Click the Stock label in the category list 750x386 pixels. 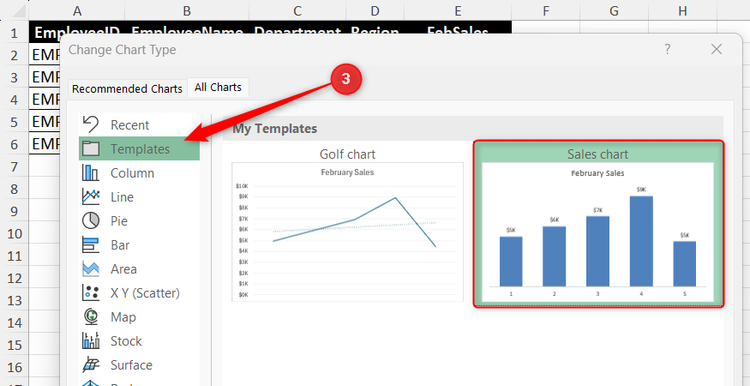click(x=126, y=341)
